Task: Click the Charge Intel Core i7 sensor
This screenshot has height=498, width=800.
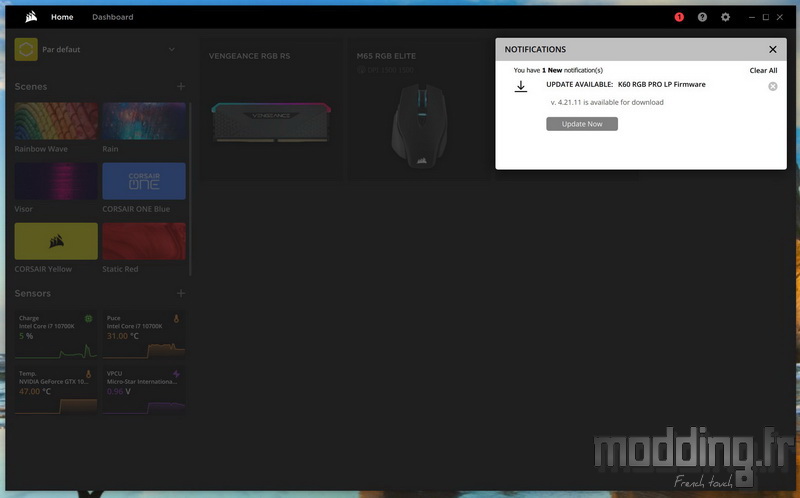Action: (x=56, y=335)
